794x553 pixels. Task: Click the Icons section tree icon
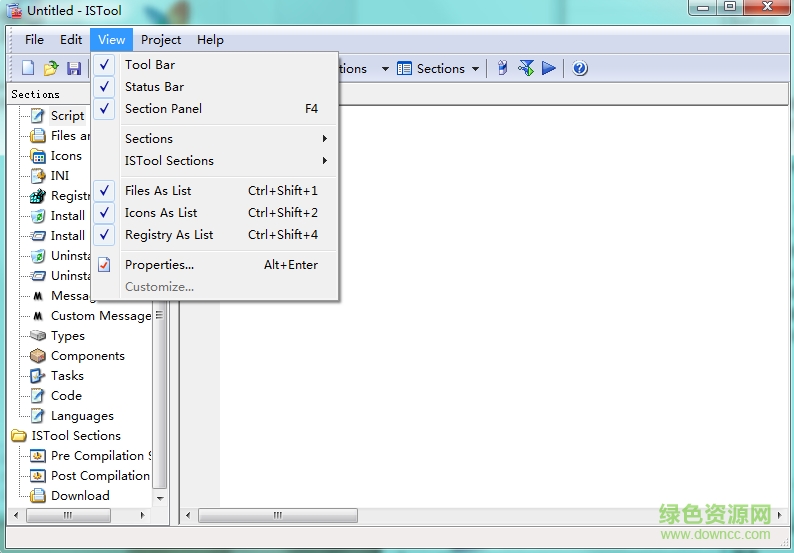click(x=37, y=156)
